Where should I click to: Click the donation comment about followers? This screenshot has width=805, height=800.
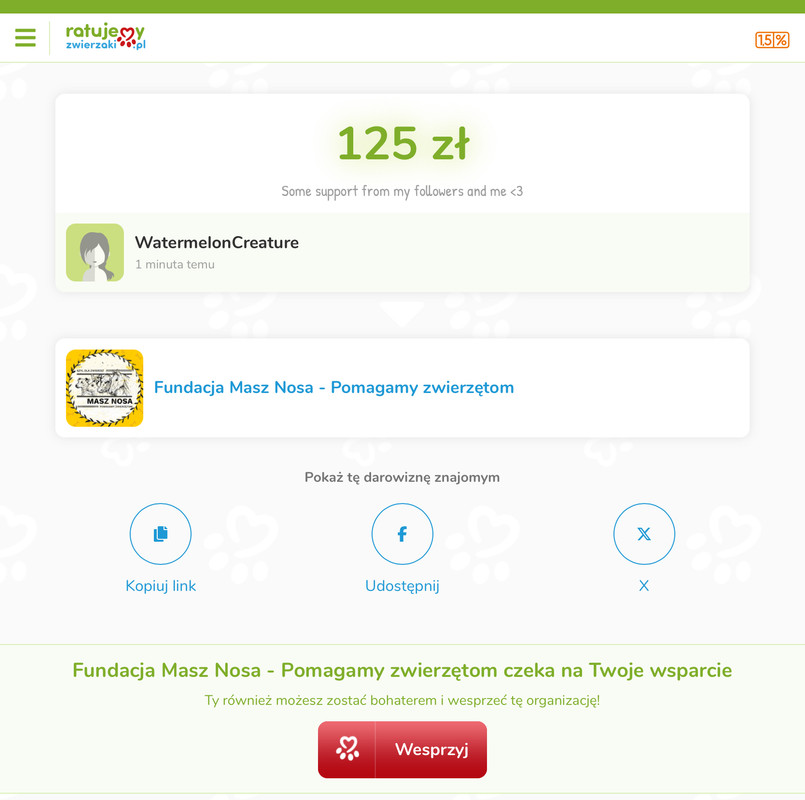402,191
